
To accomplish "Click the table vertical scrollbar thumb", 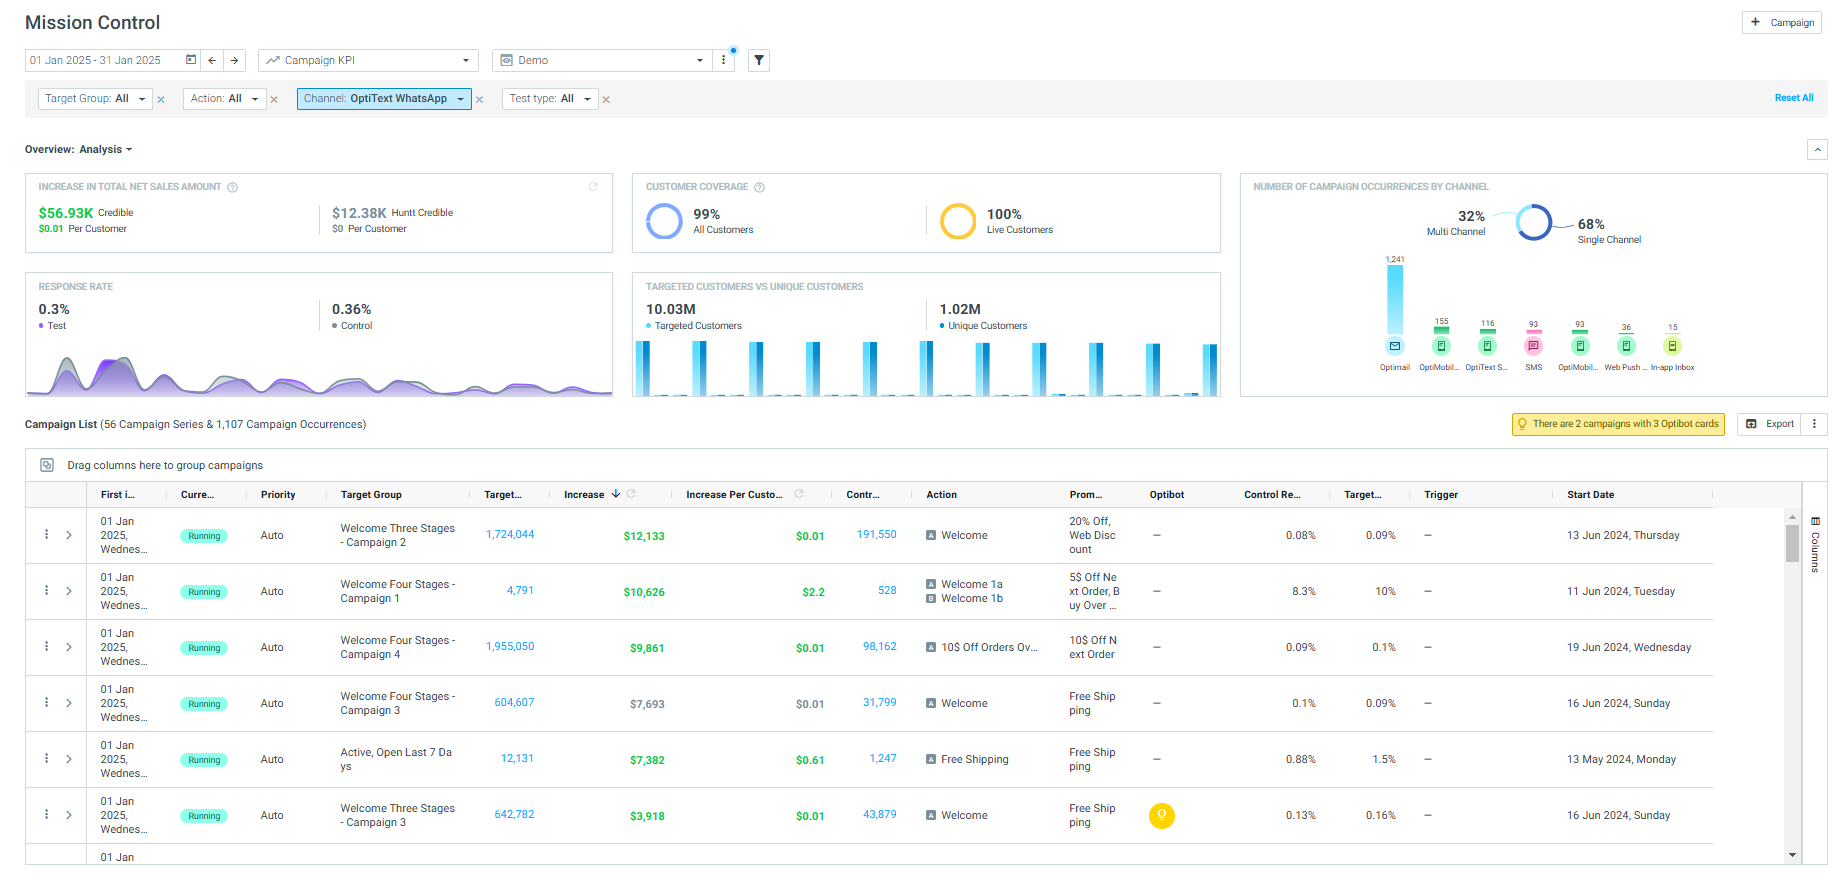I will coord(1792,543).
